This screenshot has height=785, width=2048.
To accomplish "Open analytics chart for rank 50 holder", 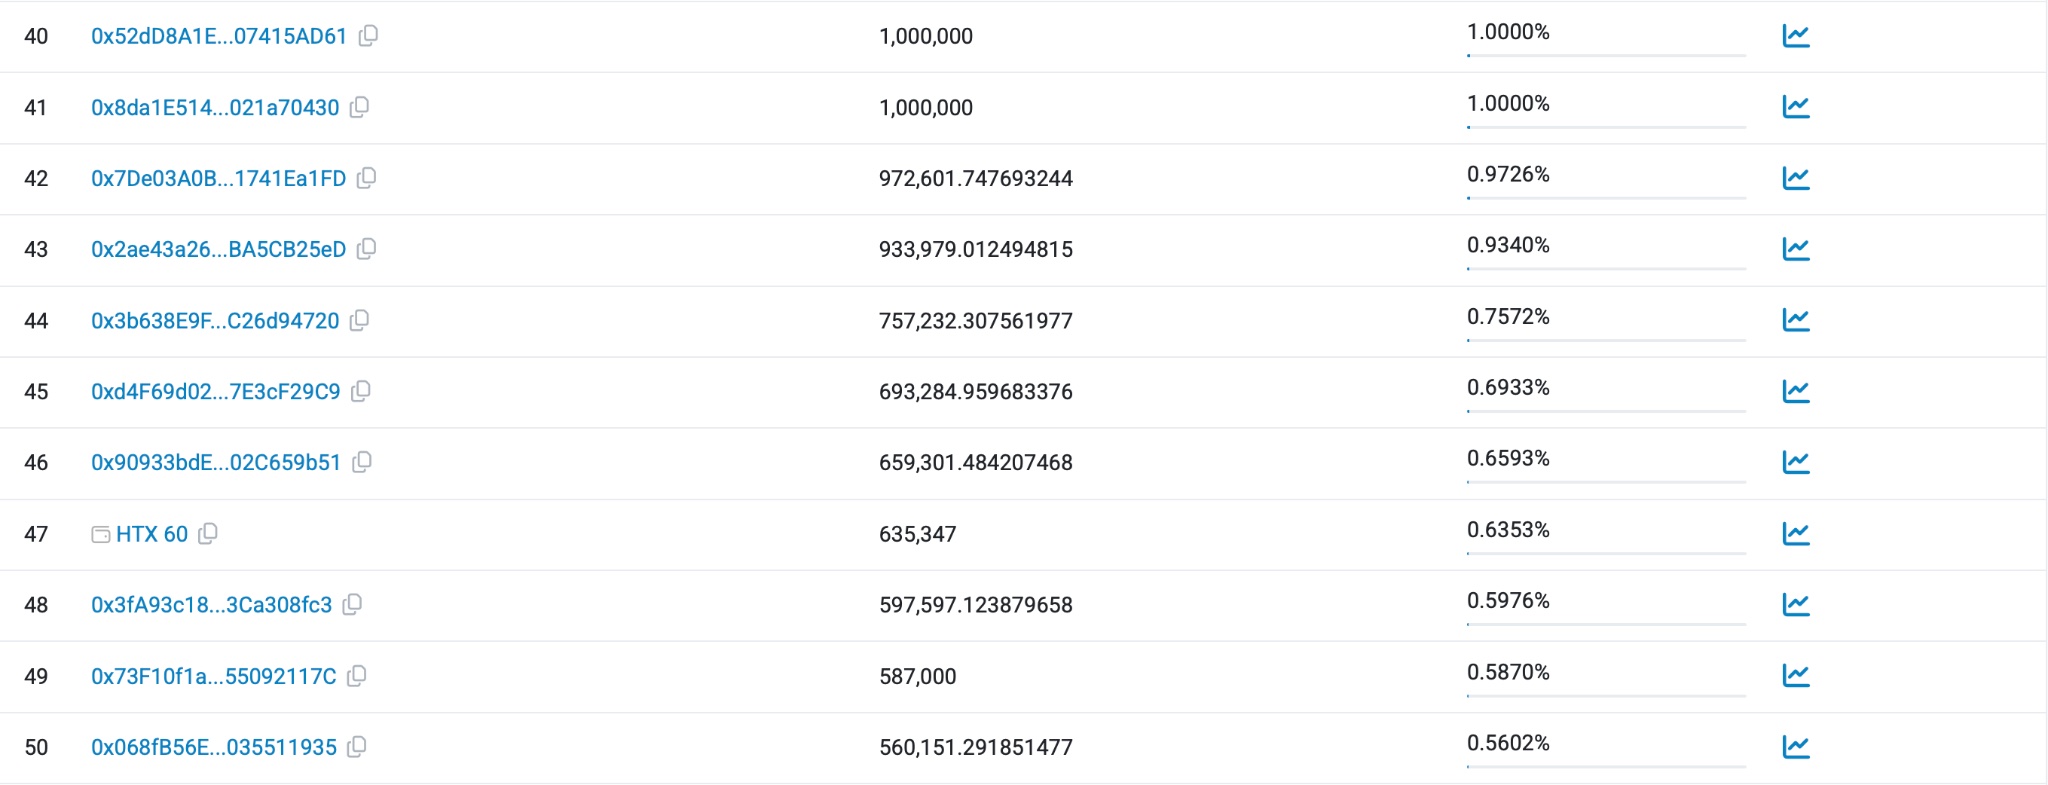I will click(x=1796, y=747).
